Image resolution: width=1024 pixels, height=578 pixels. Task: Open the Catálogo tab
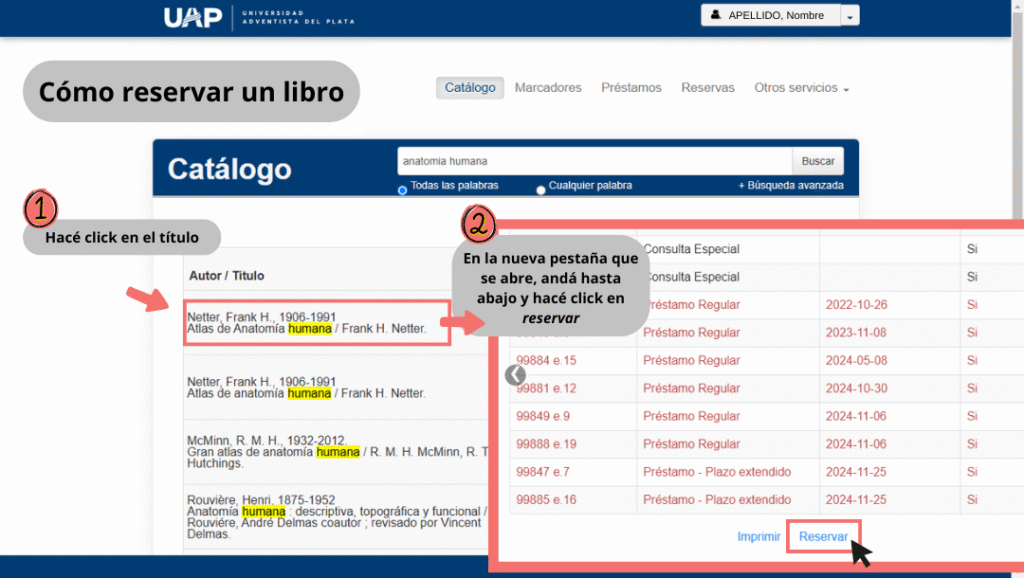[x=470, y=88]
